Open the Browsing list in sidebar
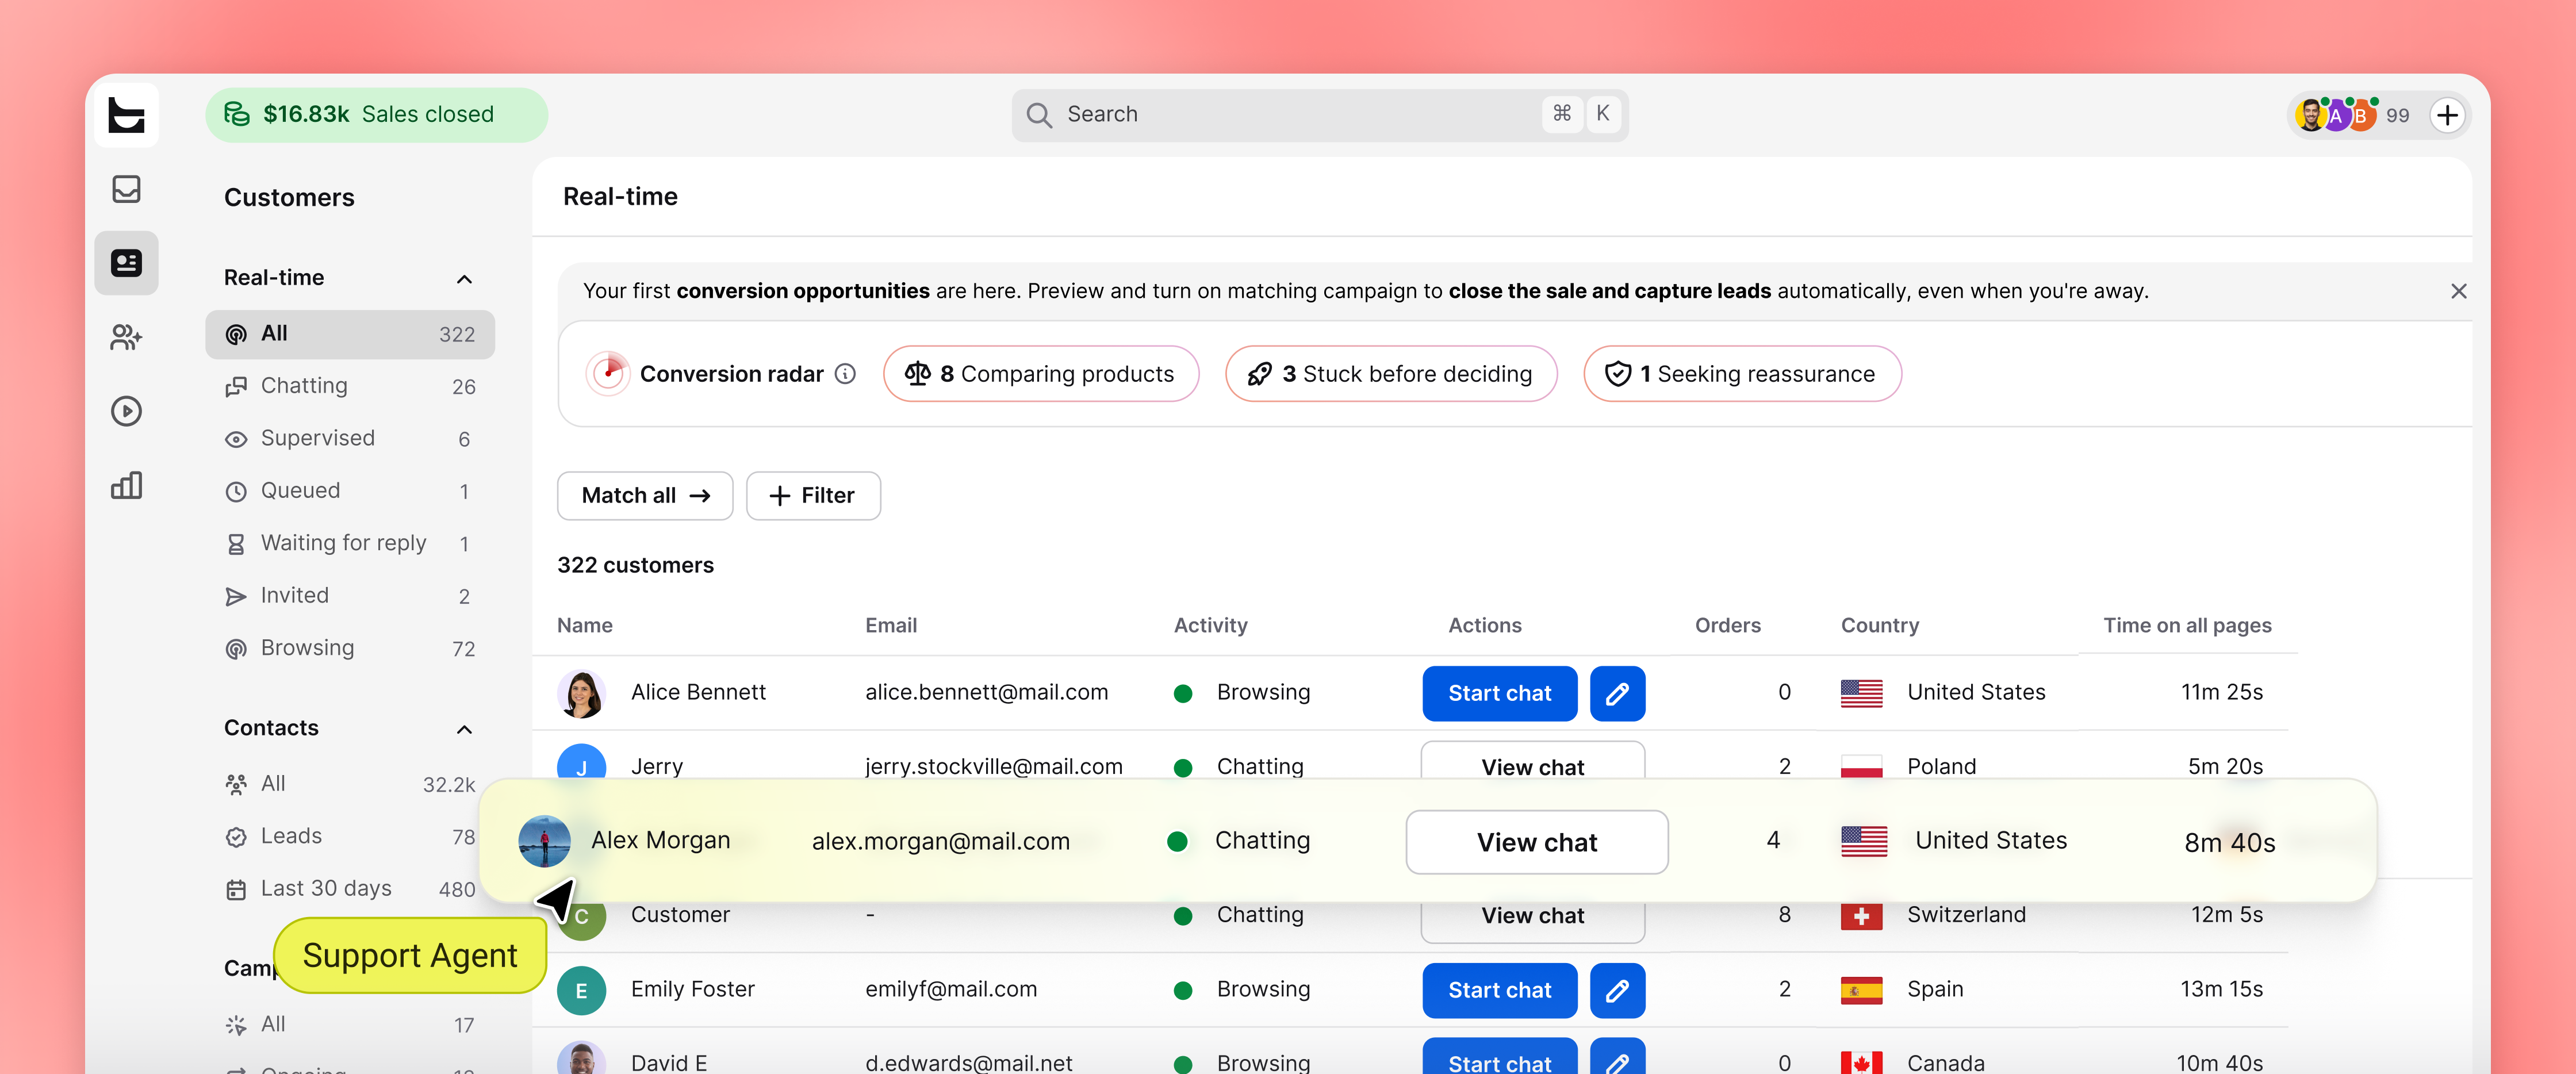This screenshot has height=1074, width=2576. [350, 648]
